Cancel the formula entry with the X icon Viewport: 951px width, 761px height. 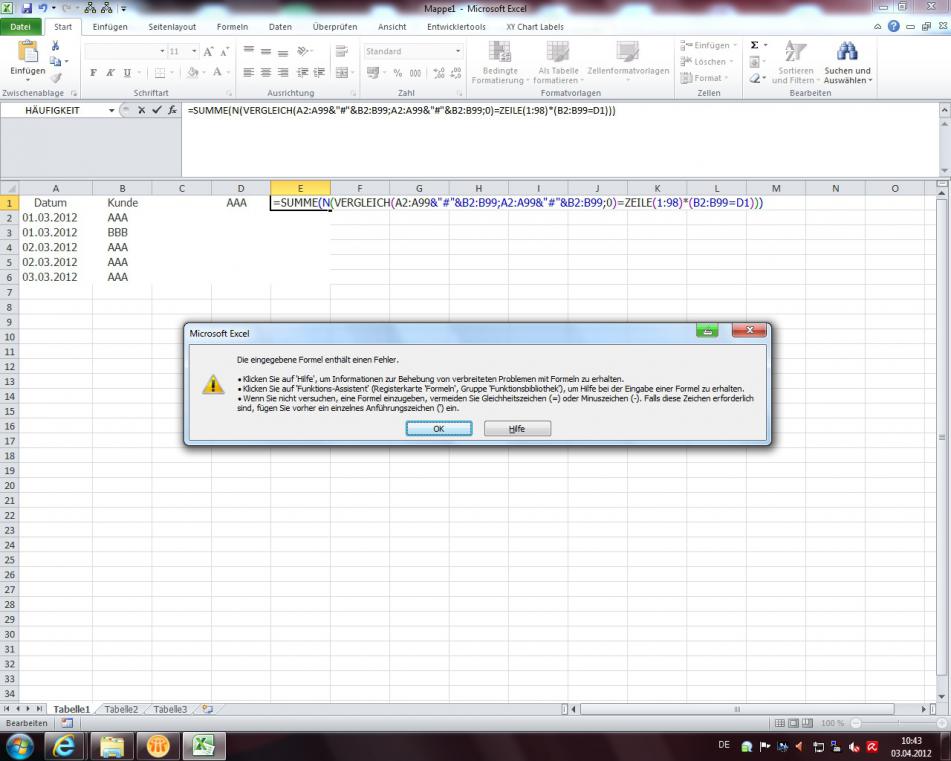141,110
